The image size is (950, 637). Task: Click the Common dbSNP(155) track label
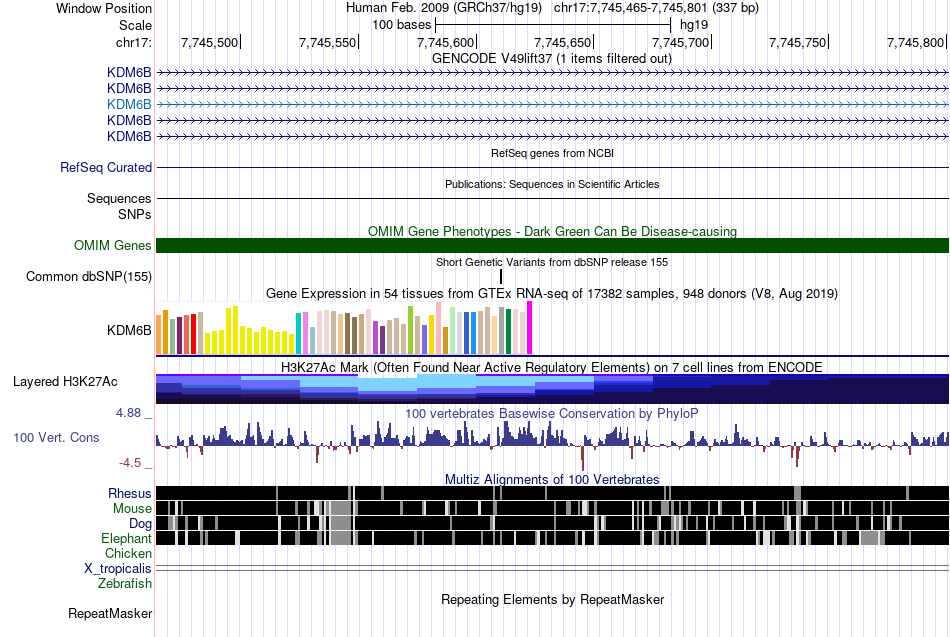(x=89, y=276)
